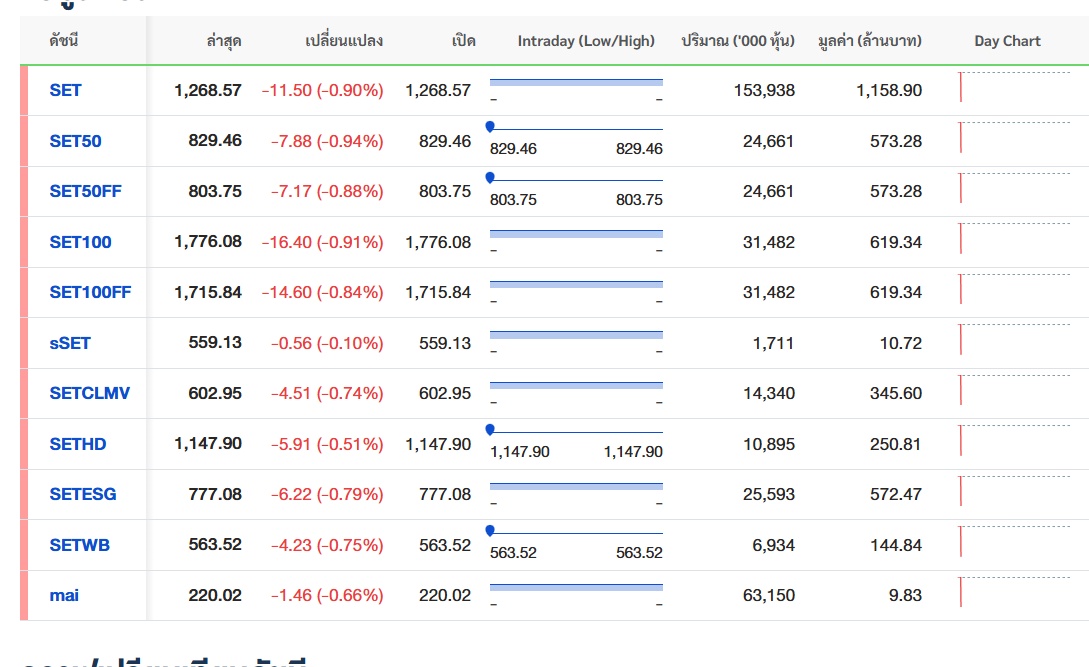Image resolution: width=1089 pixels, height=667 pixels.
Task: Click the SETWB intraday range marker
Action: click(x=490, y=531)
